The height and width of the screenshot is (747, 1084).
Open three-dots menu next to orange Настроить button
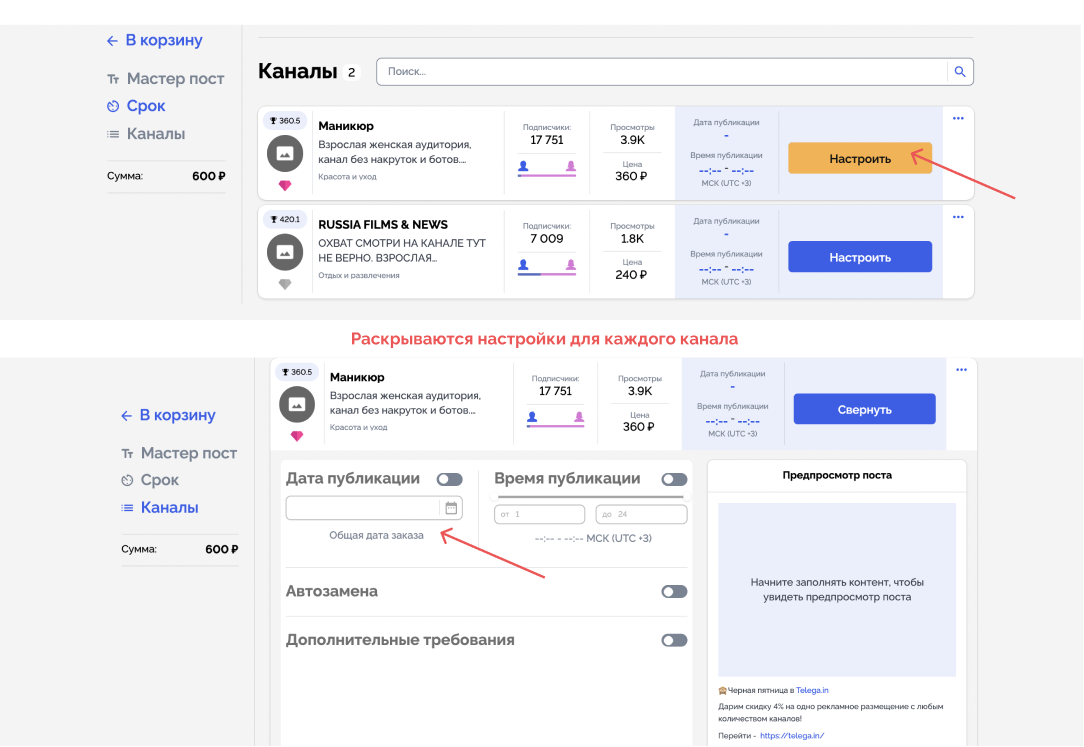pos(958,118)
